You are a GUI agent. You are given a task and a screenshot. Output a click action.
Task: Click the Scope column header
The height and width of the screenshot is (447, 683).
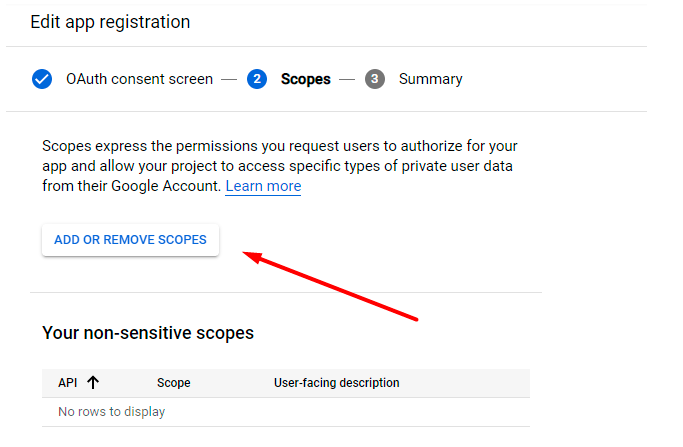click(173, 382)
